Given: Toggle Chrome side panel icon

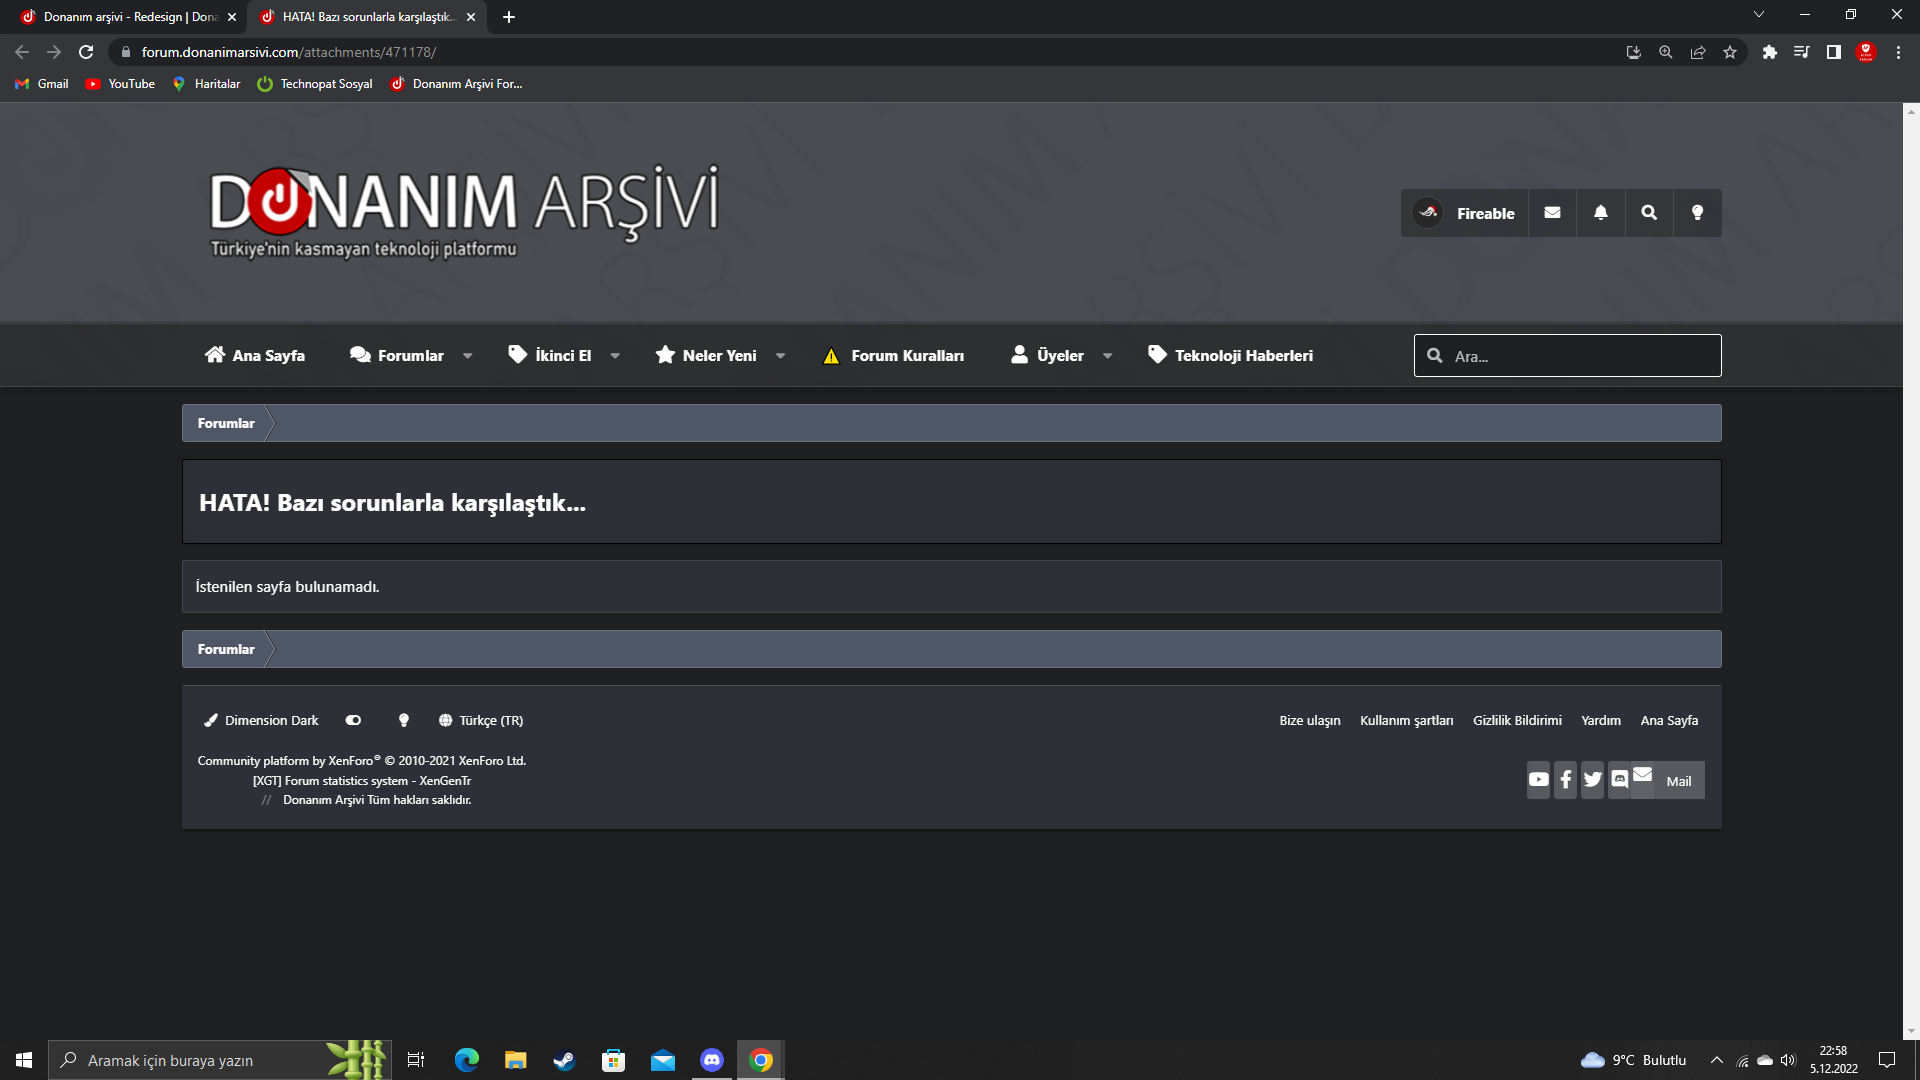Looking at the screenshot, I should click(1833, 52).
